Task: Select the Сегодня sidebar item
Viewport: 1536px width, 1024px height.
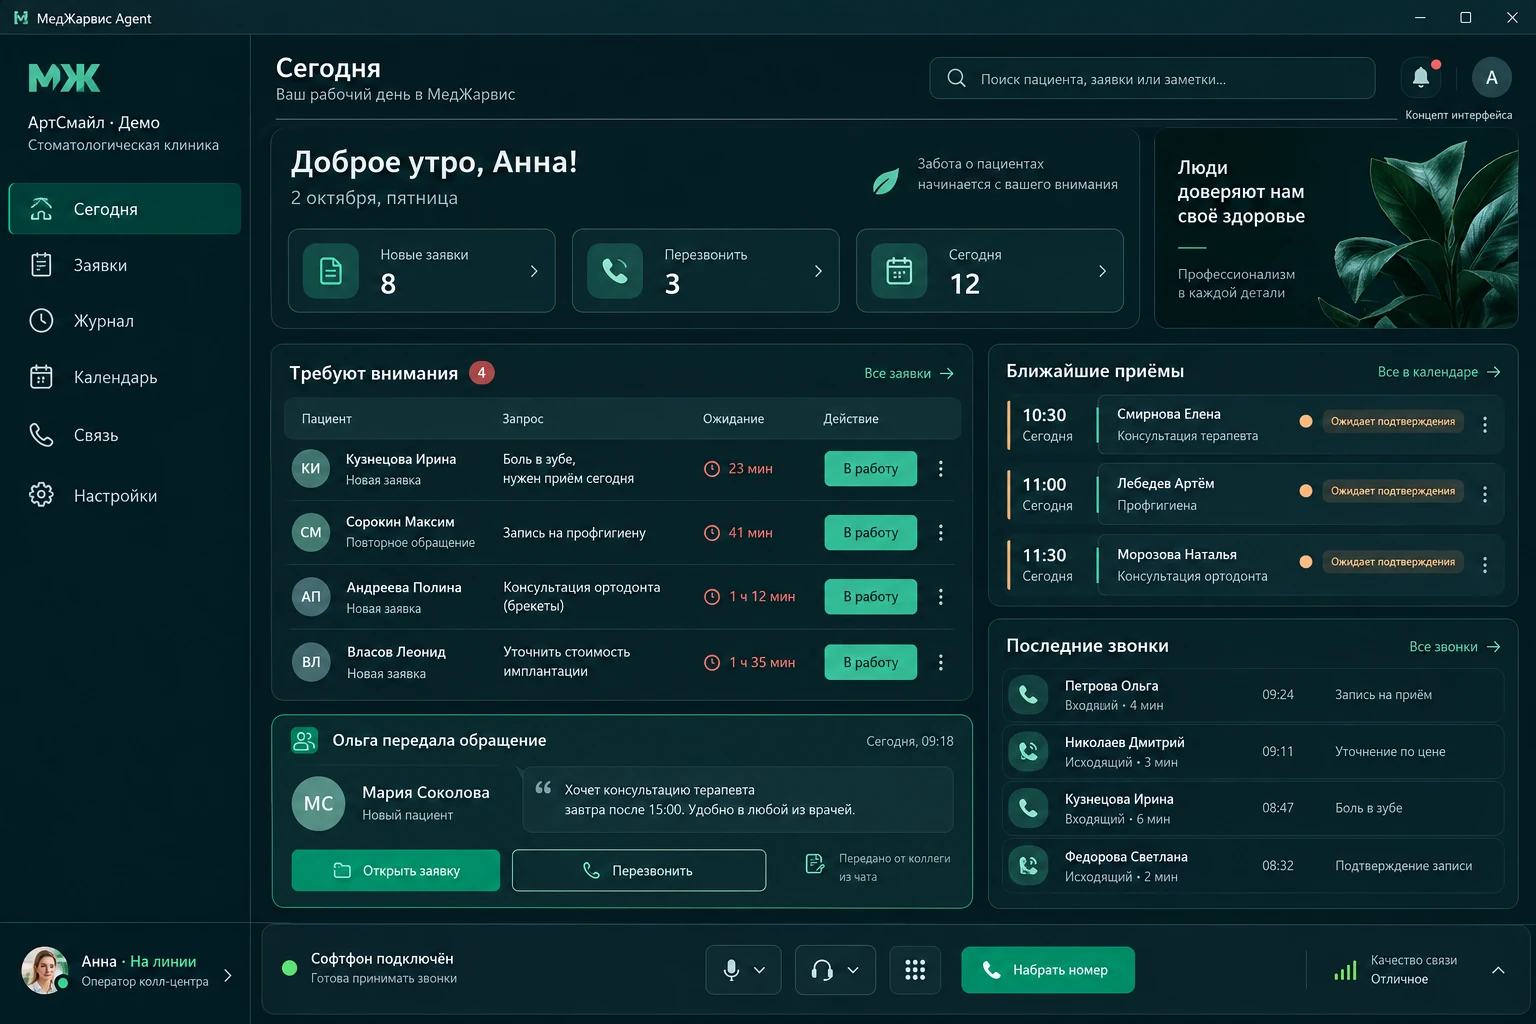Action: pos(125,209)
